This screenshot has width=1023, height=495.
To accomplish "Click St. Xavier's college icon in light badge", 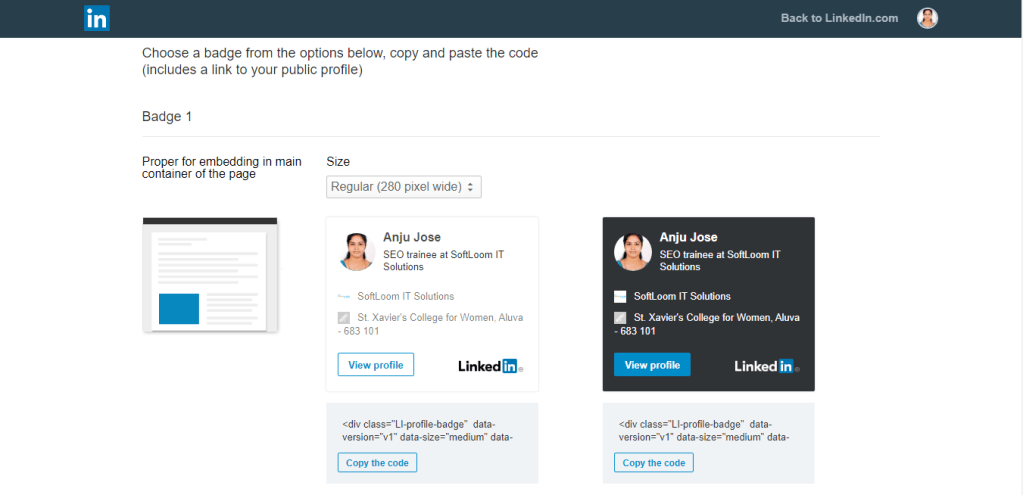I will coord(344,318).
